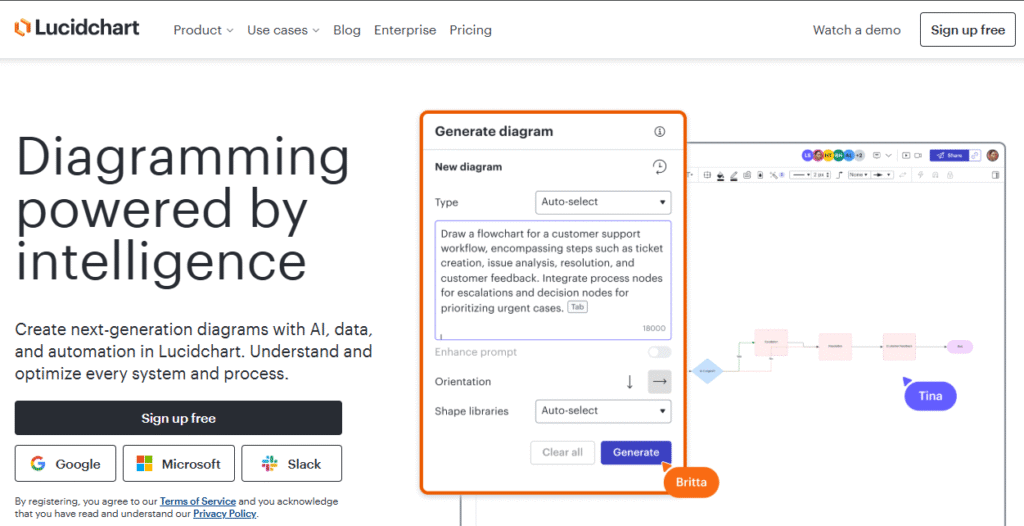The width and height of the screenshot is (1024, 526).
Task: Open the Type dropdown
Action: pyautogui.click(x=603, y=202)
